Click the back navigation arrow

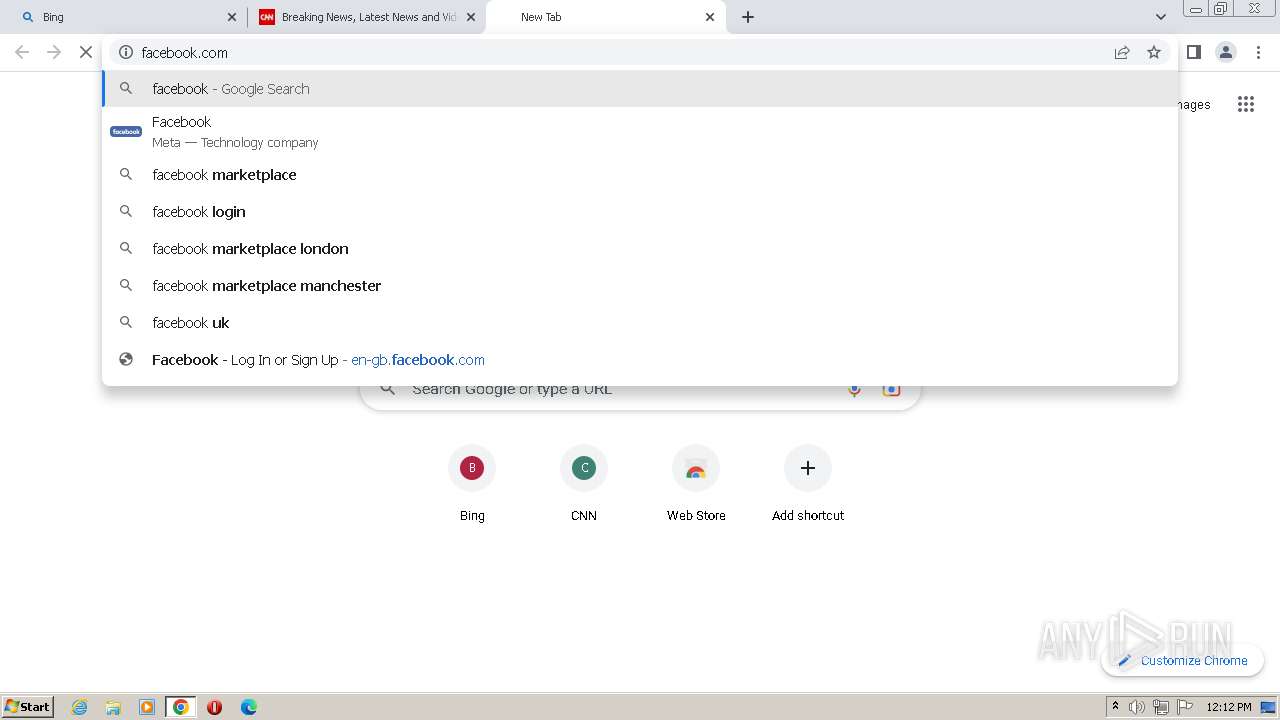click(x=22, y=52)
